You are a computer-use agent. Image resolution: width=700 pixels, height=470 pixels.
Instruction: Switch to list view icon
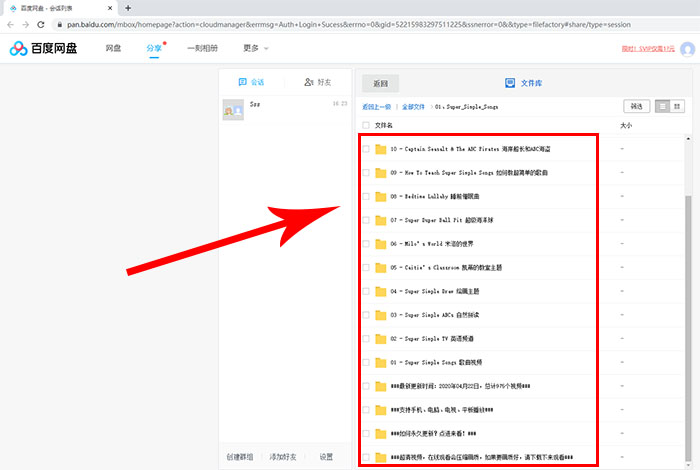click(x=662, y=106)
